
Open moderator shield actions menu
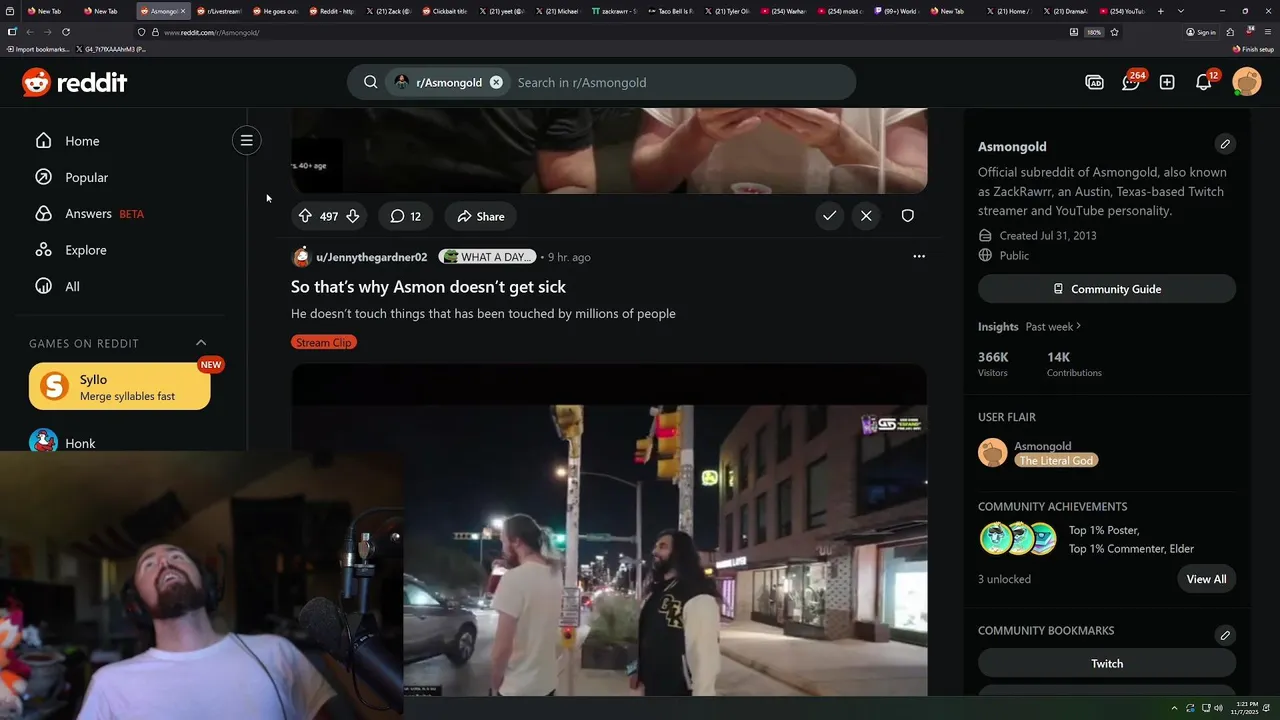[907, 216]
